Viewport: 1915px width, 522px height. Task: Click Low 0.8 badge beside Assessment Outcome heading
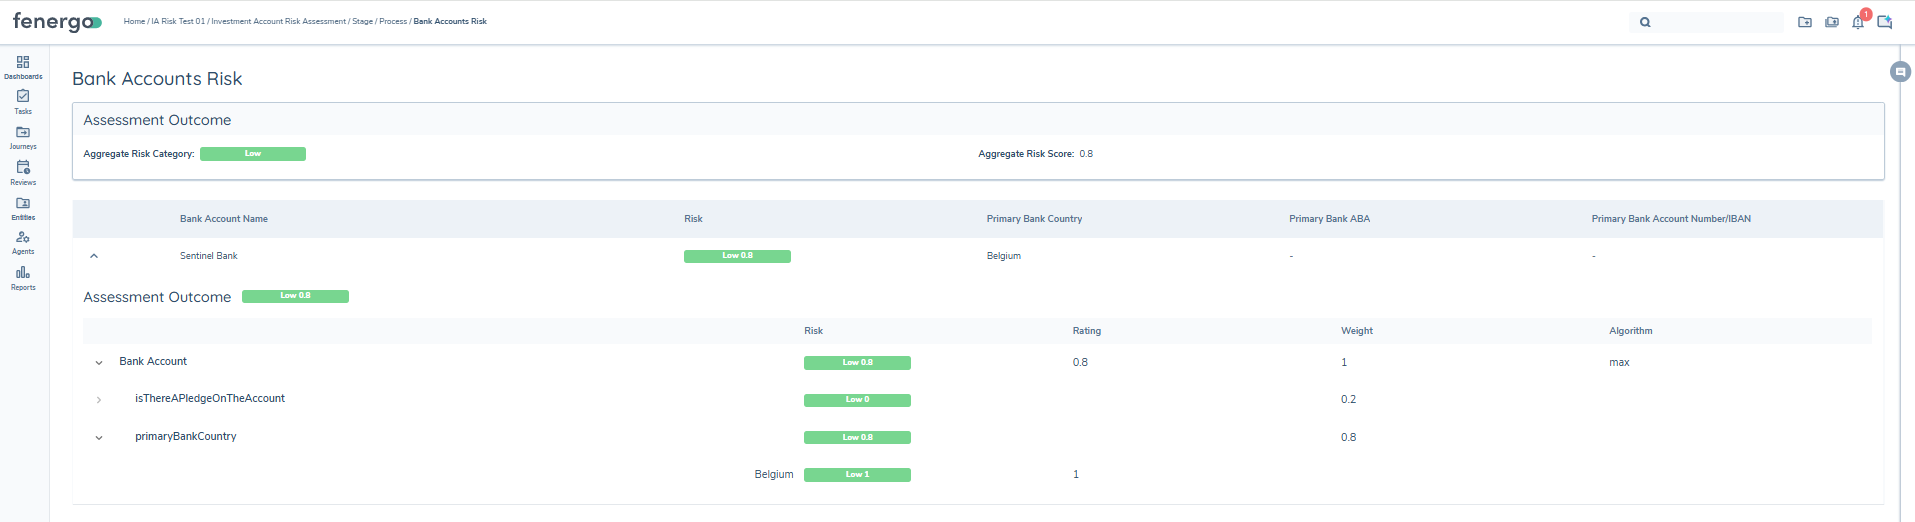pos(295,296)
